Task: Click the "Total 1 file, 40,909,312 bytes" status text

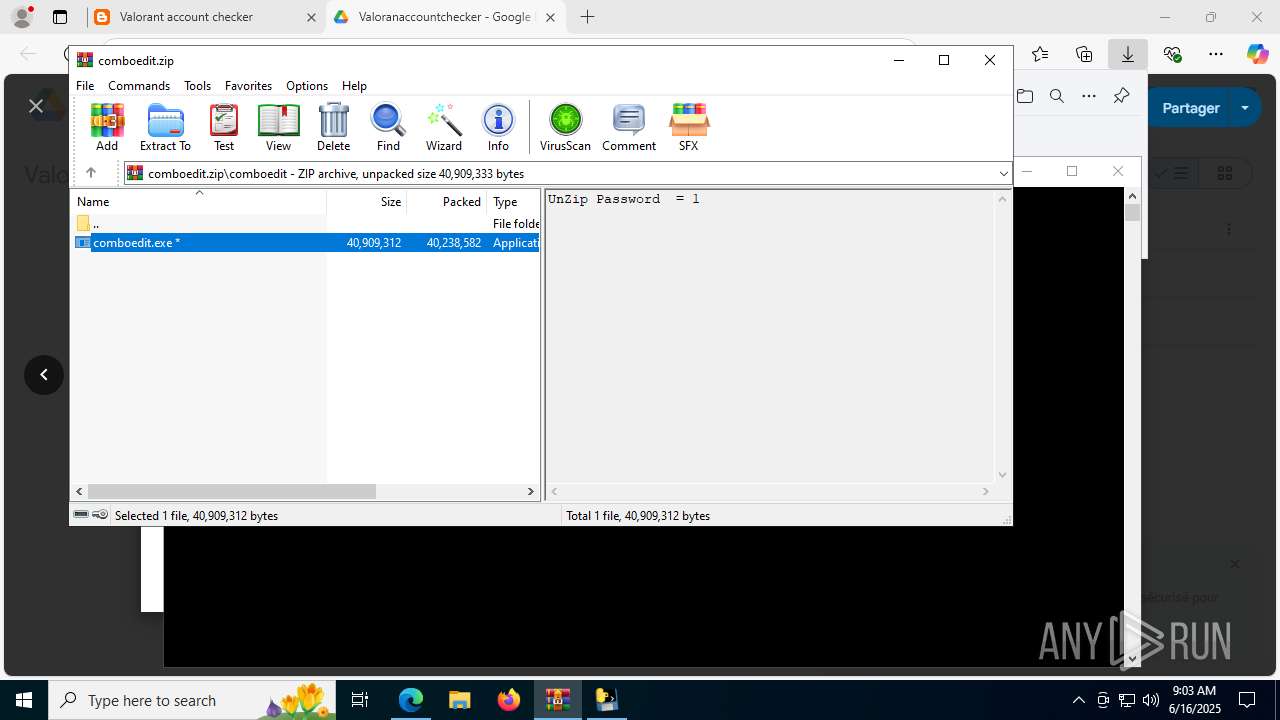Action: click(638, 516)
